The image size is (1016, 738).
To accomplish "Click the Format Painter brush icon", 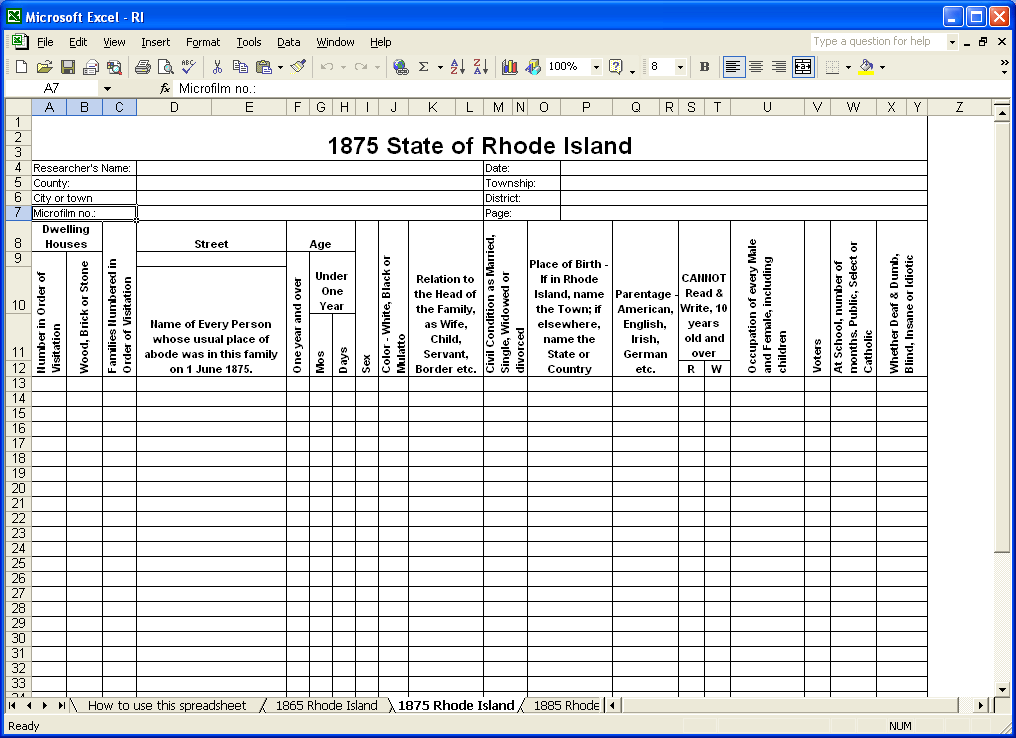I will (299, 67).
